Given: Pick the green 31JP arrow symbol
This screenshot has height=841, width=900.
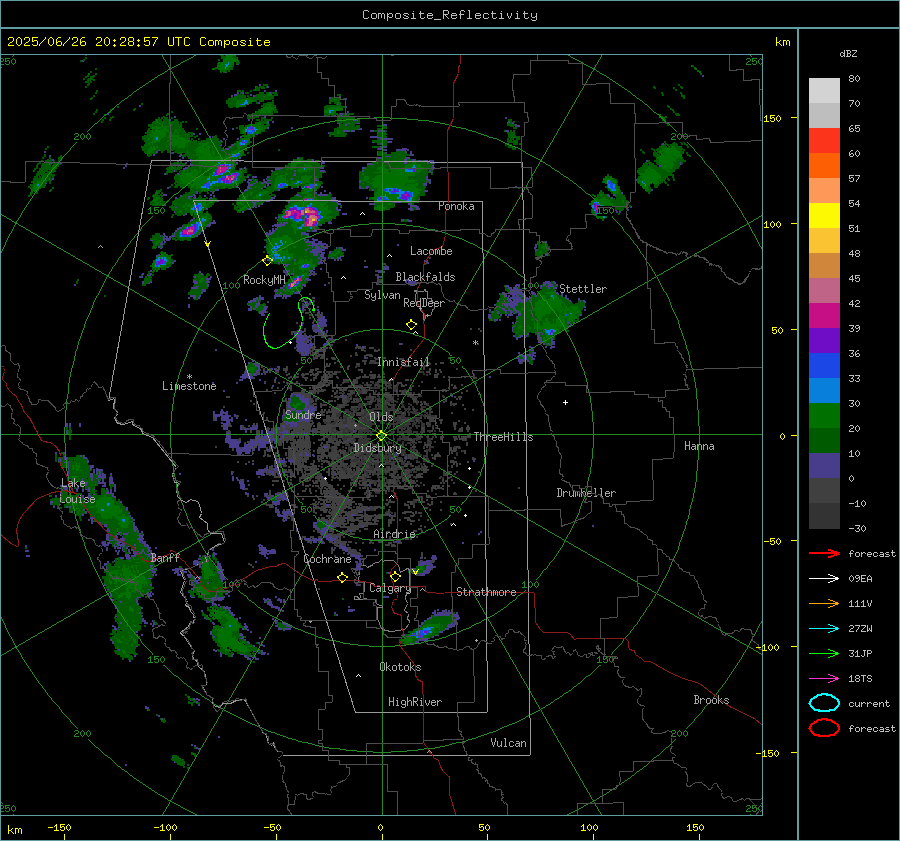Looking at the screenshot, I should point(824,653).
